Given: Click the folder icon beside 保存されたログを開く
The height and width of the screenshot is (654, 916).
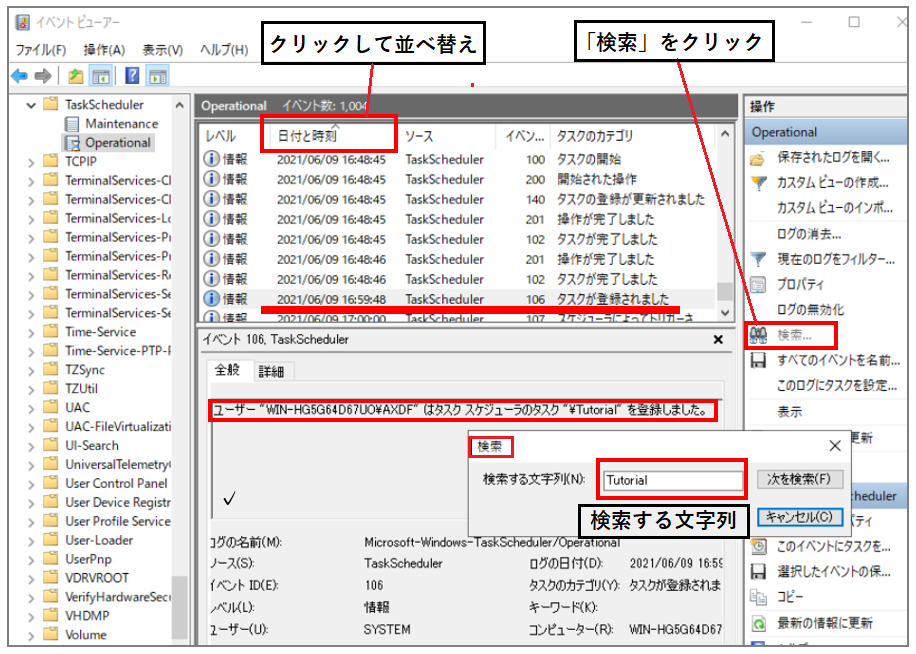Looking at the screenshot, I should pos(758,158).
